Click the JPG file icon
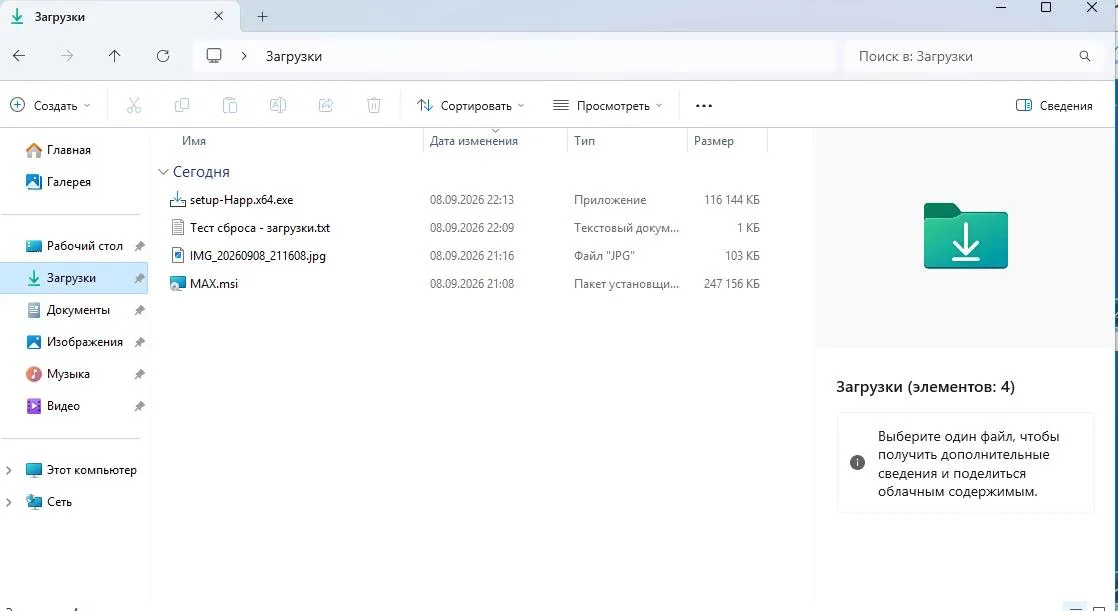1118x611 pixels. pyautogui.click(x=178, y=255)
